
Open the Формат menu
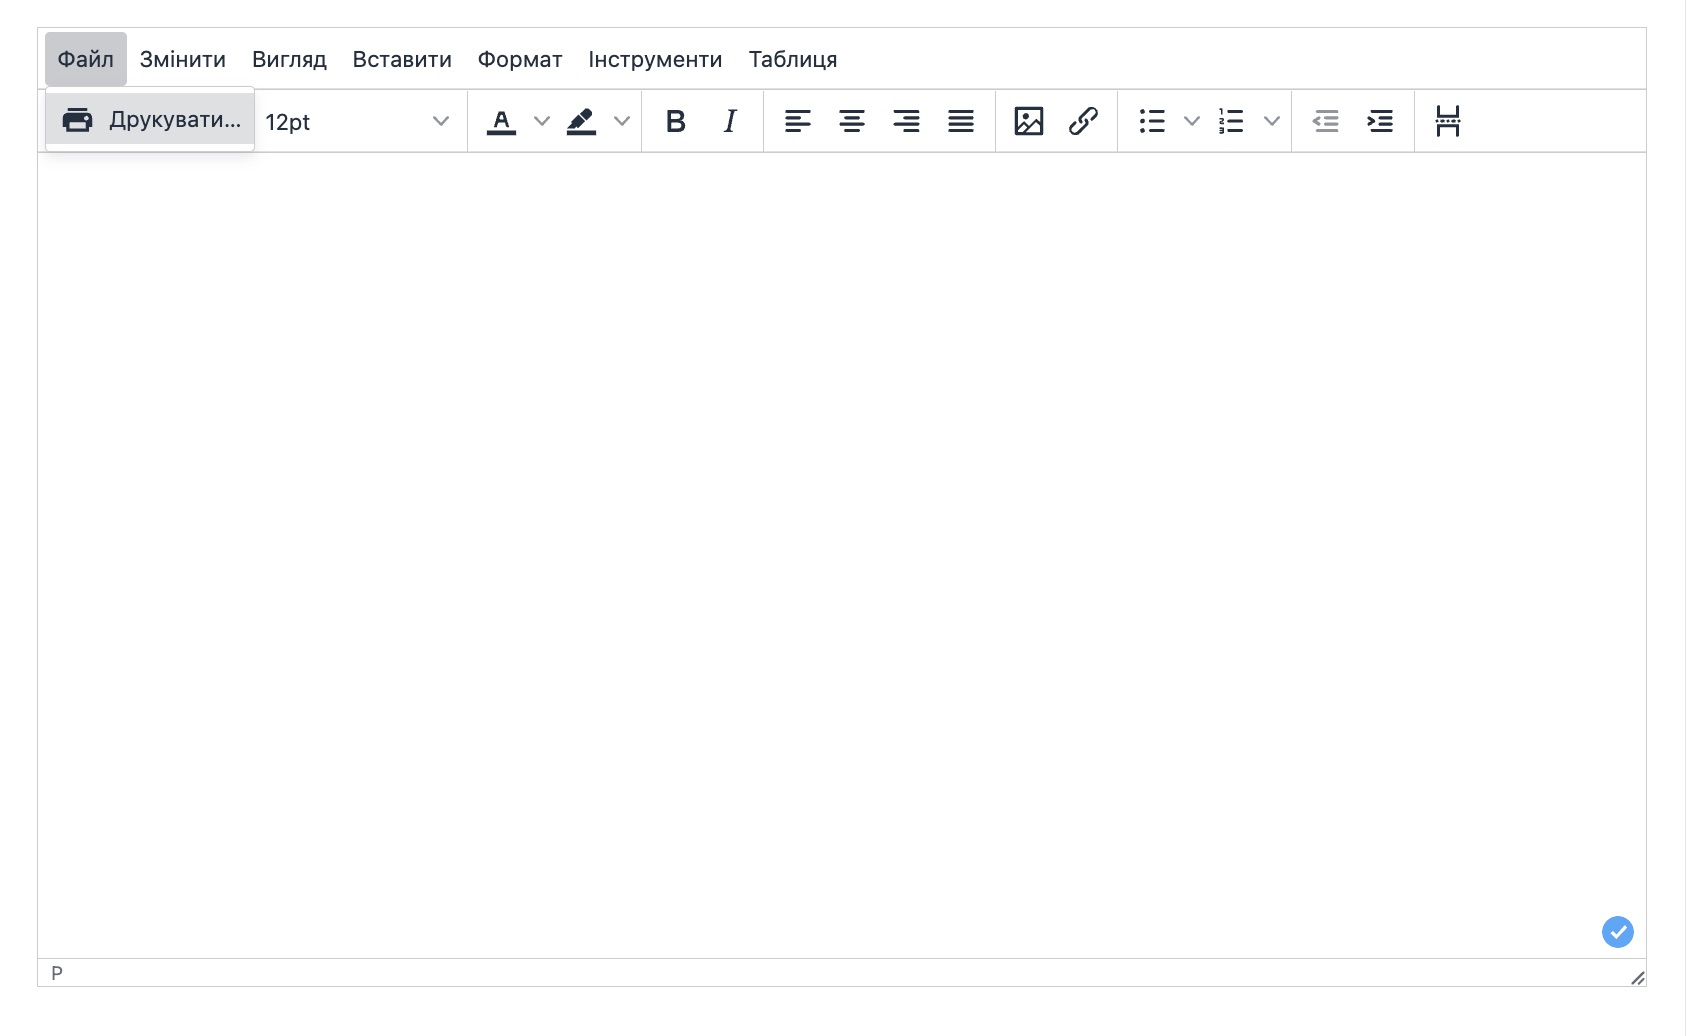(x=520, y=59)
